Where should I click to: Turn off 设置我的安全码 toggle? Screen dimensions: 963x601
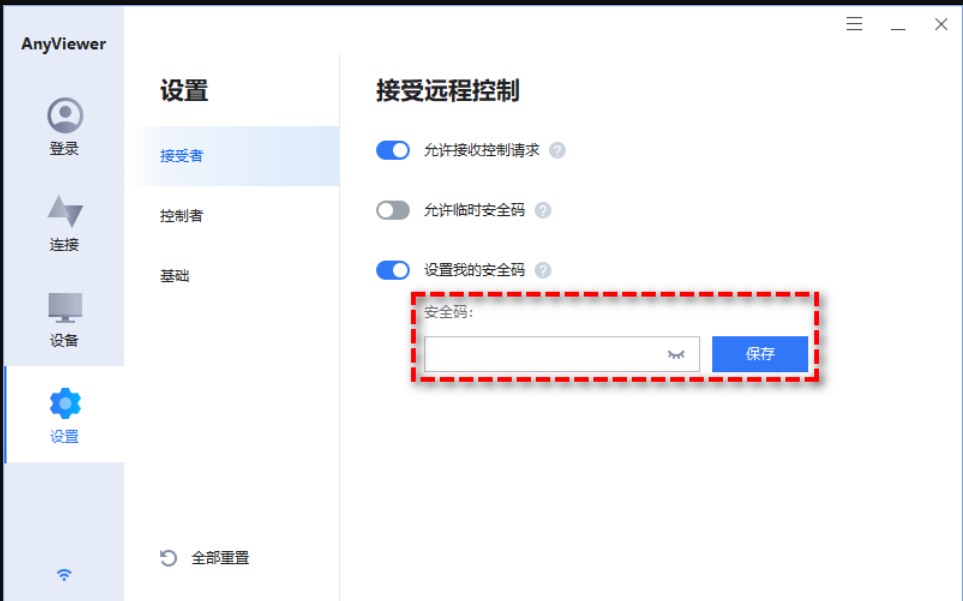coord(393,270)
